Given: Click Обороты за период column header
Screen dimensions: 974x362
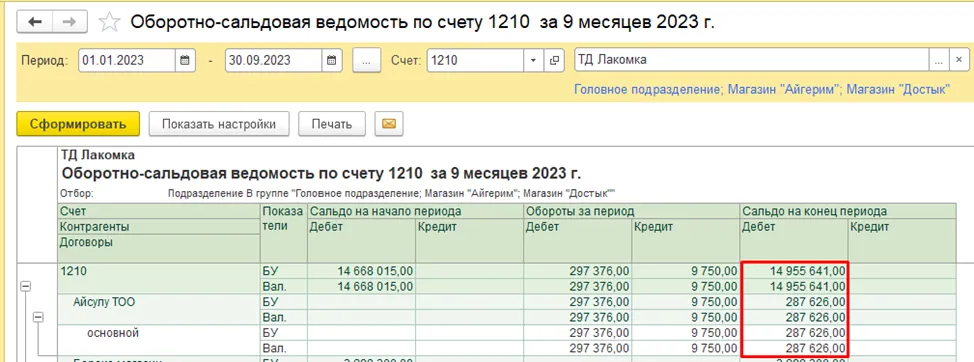Looking at the screenshot, I should (632, 211).
